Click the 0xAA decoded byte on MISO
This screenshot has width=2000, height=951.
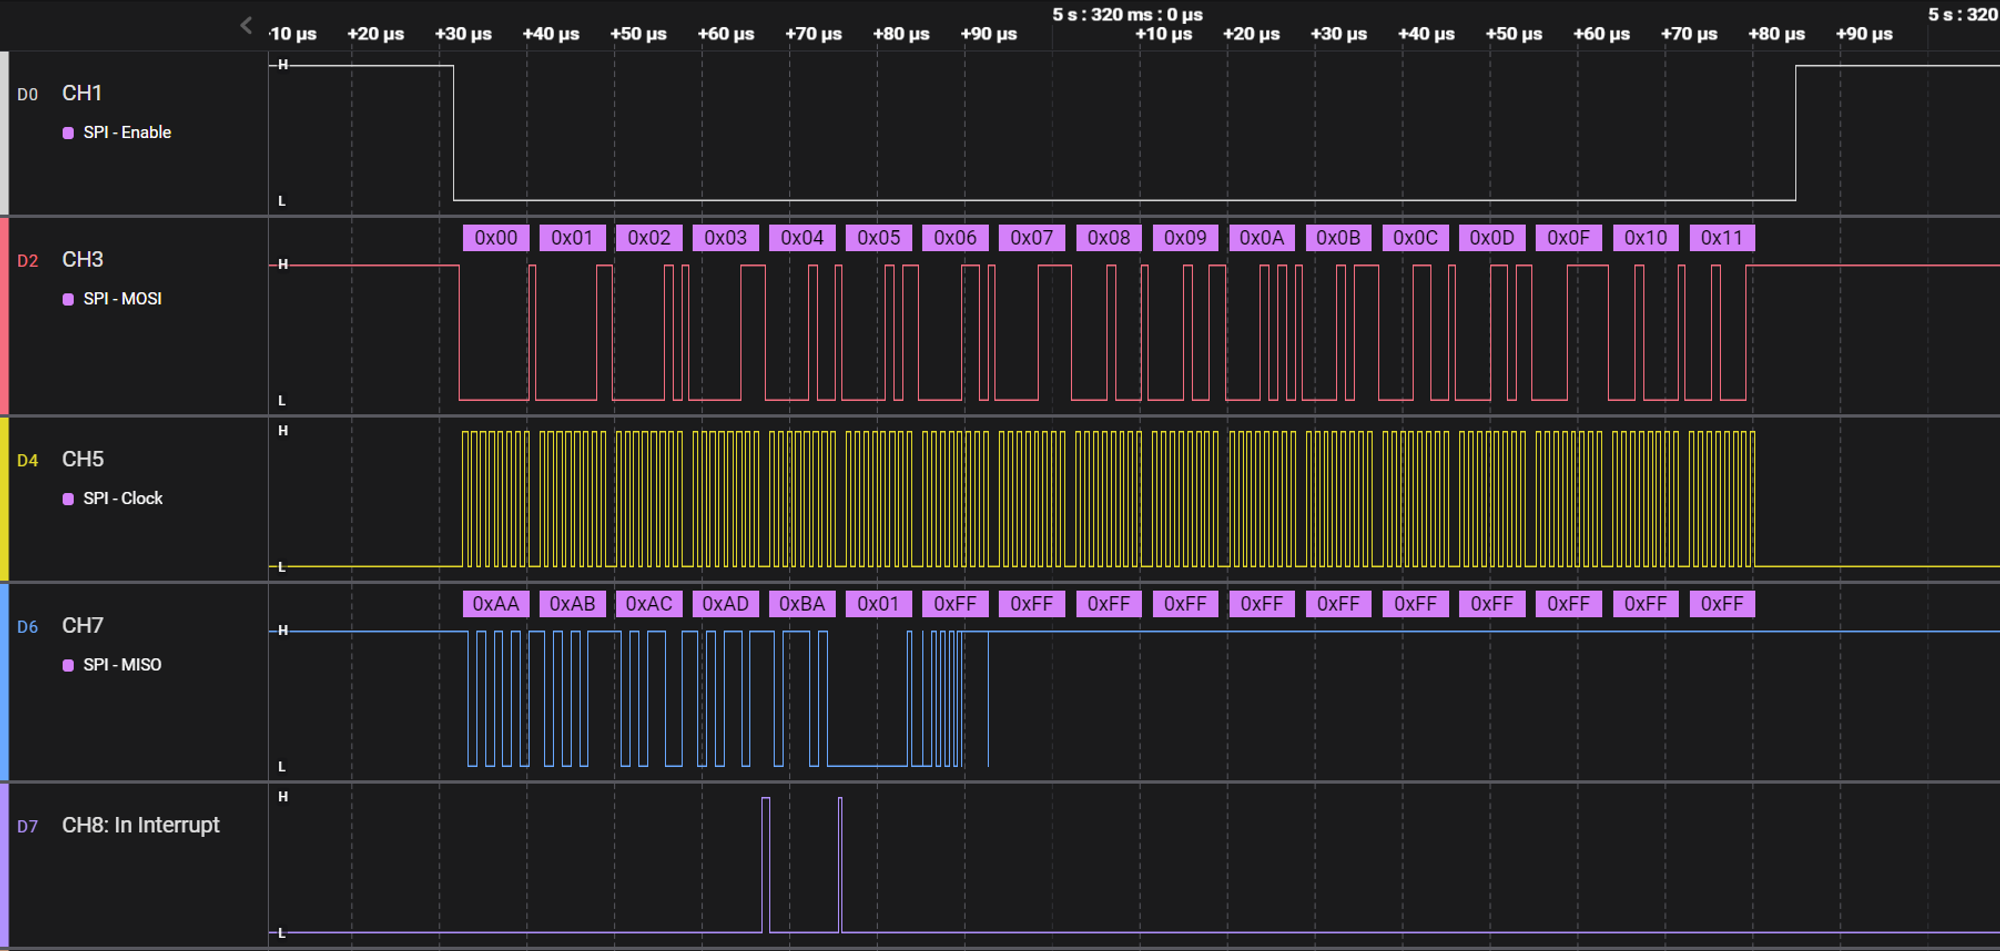(496, 604)
